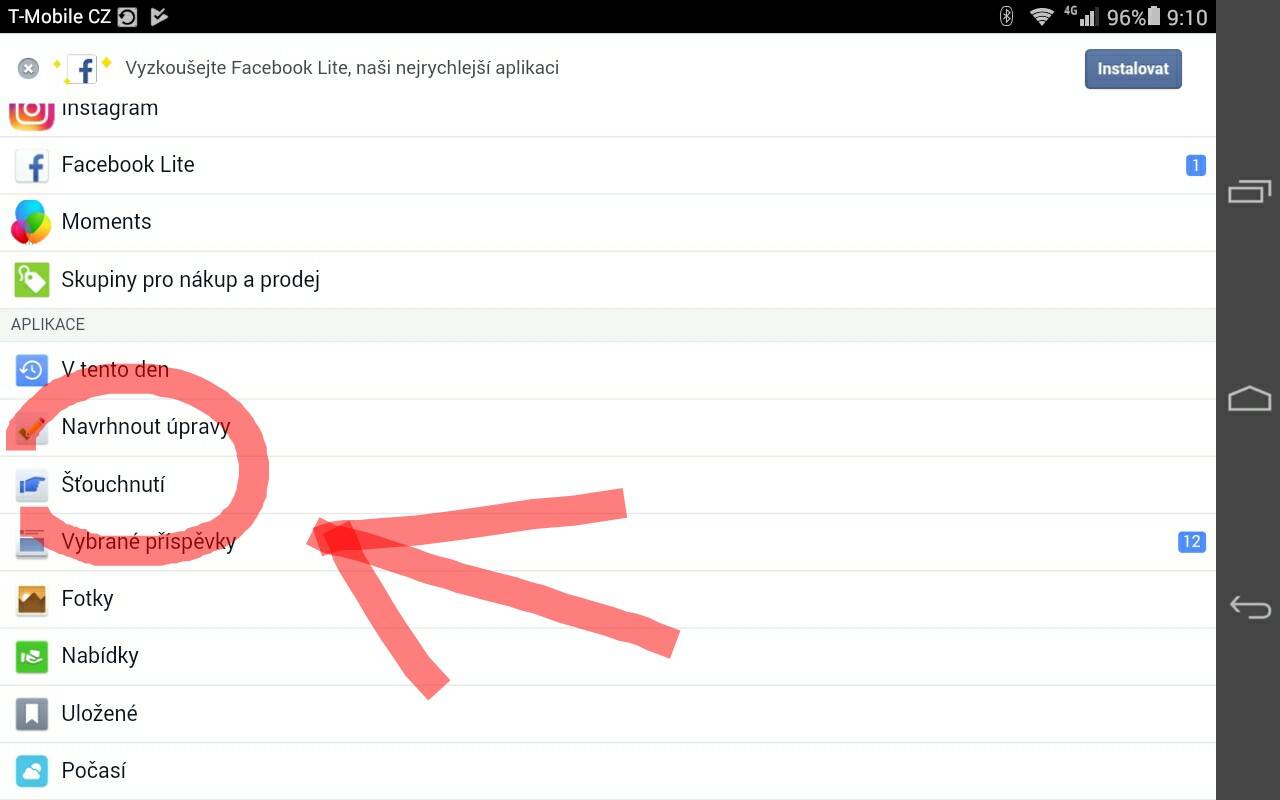Tap the Šťouchnutí pointing hand icon
Viewport: 1280px width, 800px height.
pos(32,485)
